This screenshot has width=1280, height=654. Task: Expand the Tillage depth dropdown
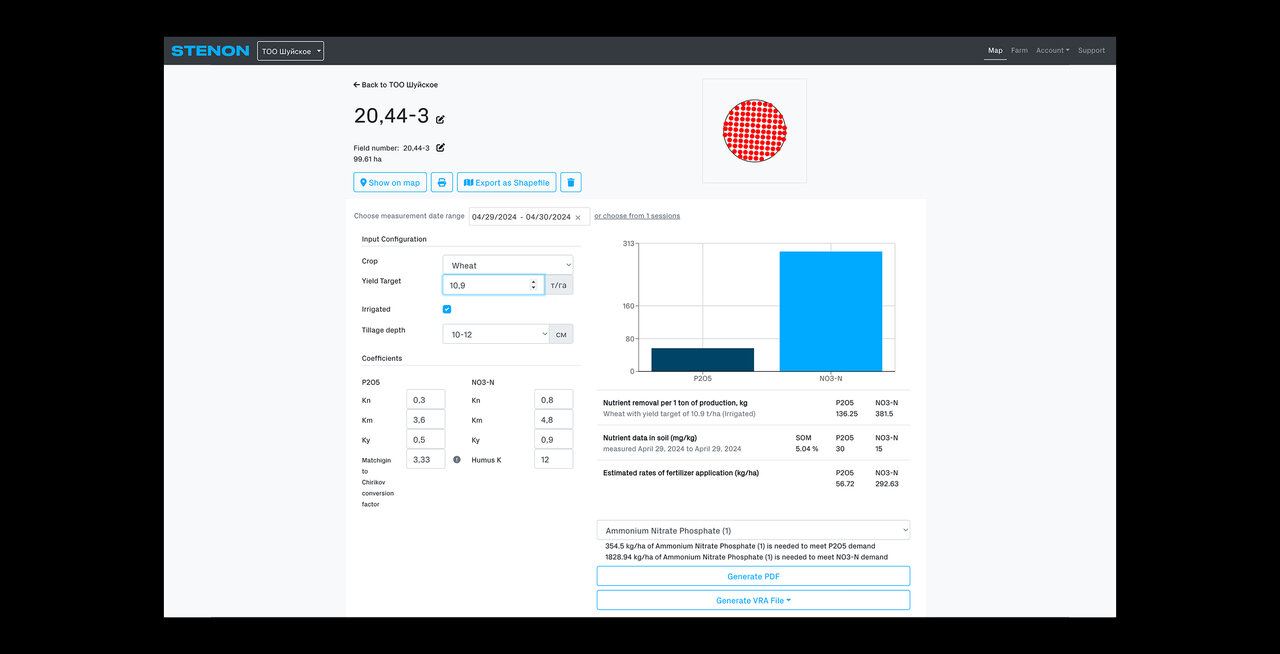click(496, 334)
